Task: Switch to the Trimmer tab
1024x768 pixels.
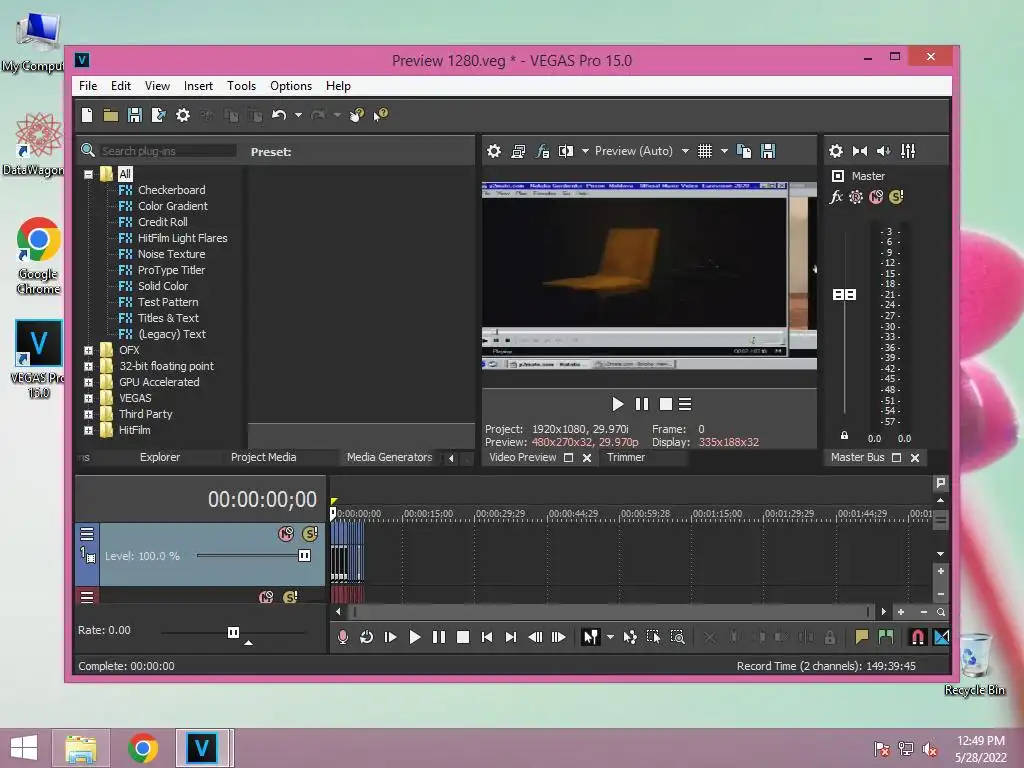Action: (626, 457)
